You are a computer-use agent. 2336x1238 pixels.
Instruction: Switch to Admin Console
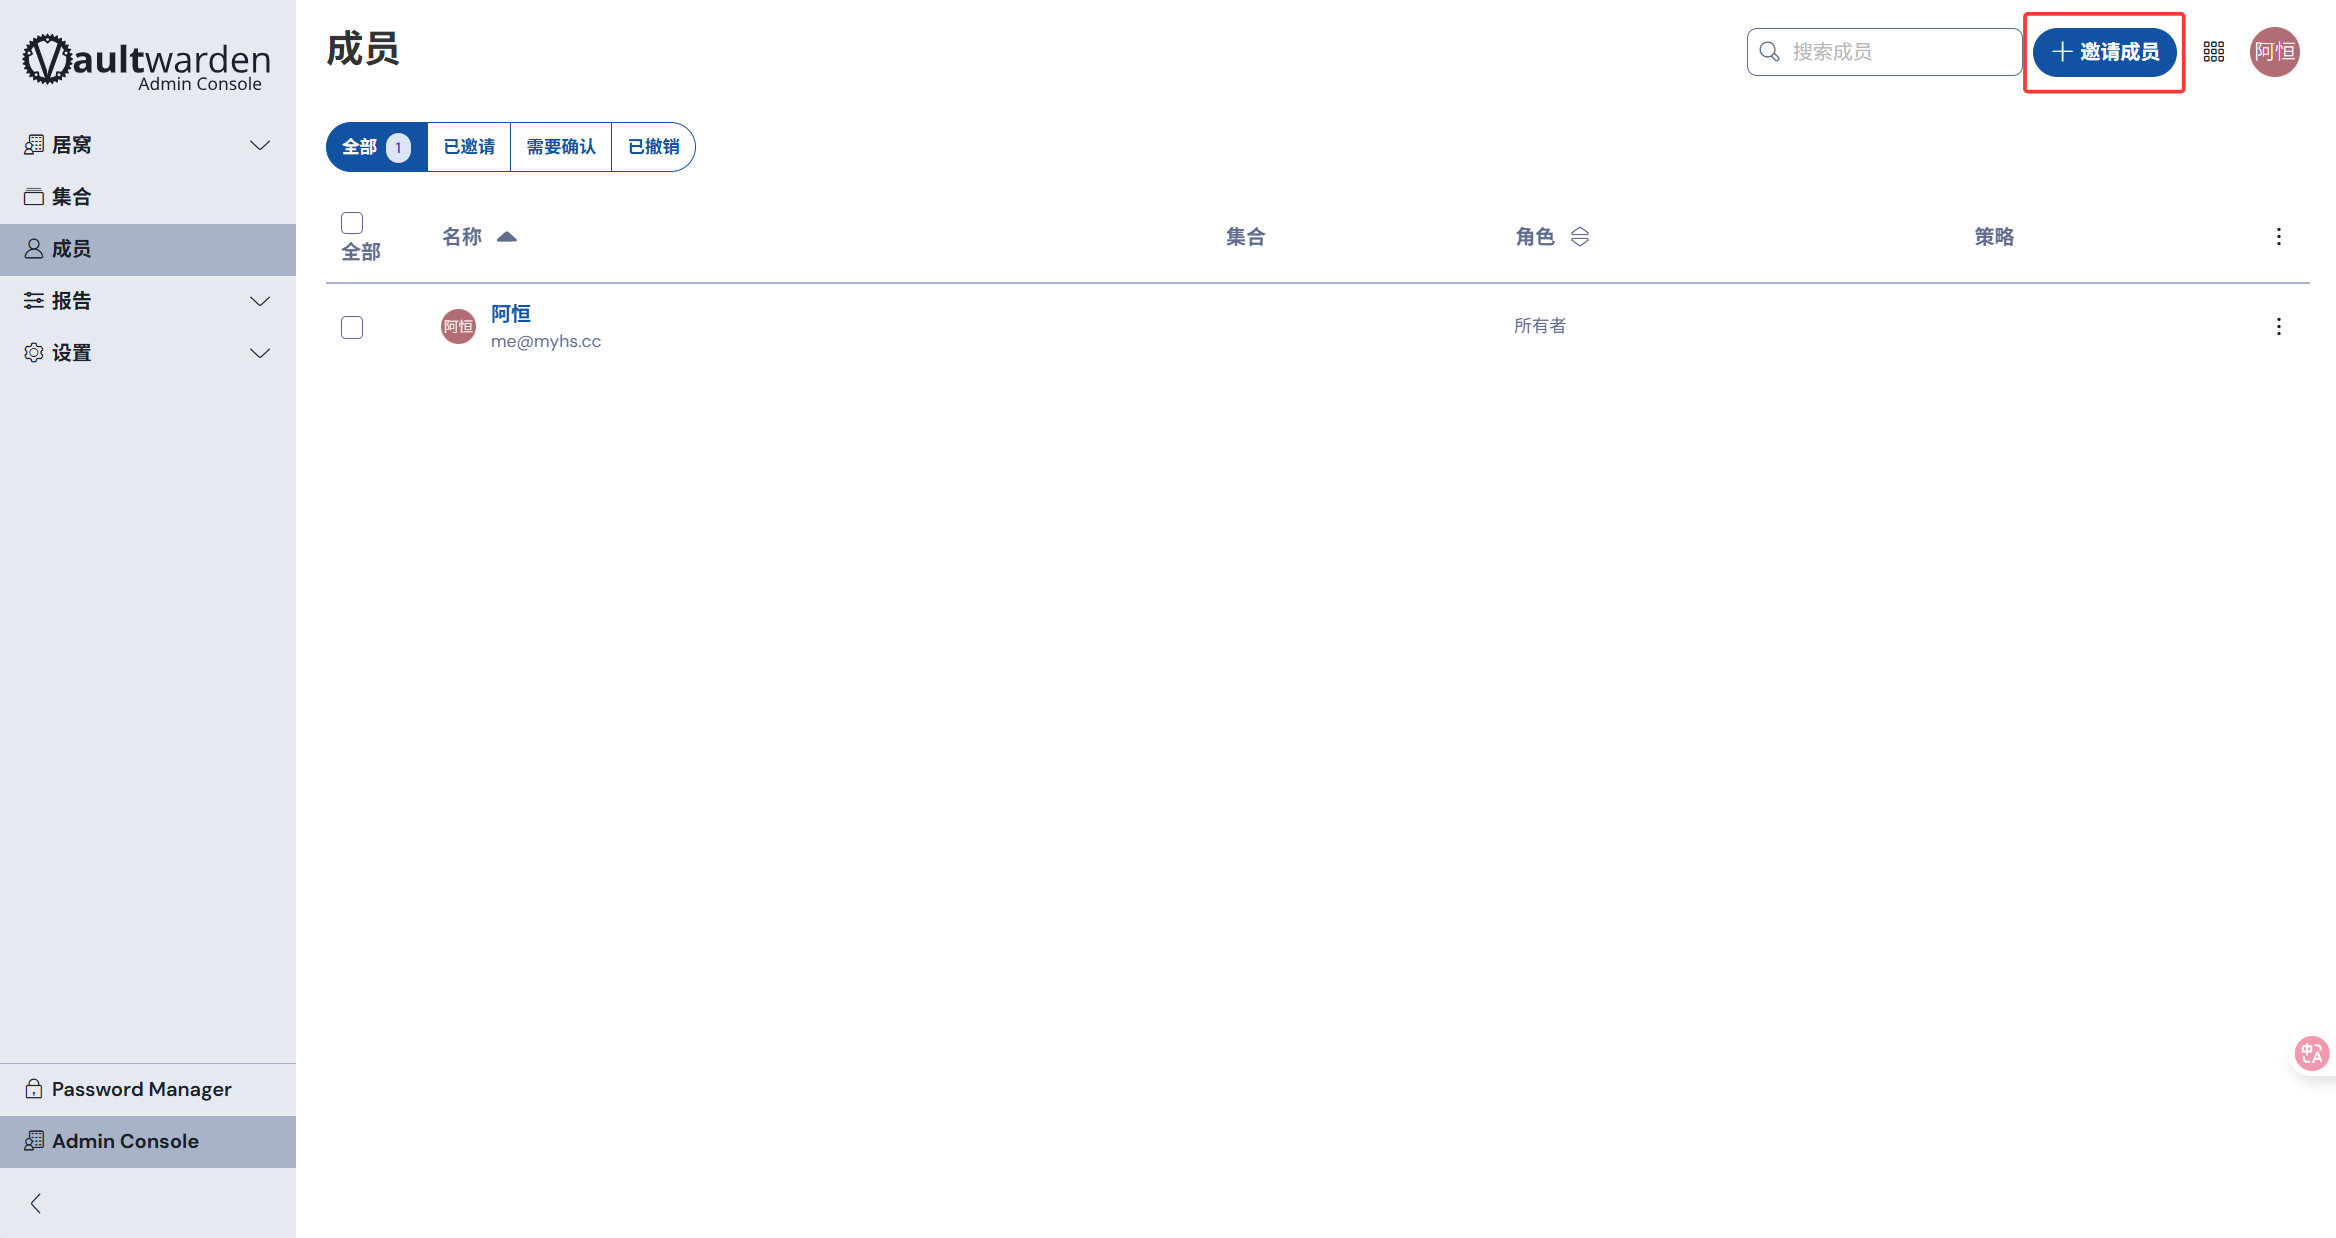148,1141
